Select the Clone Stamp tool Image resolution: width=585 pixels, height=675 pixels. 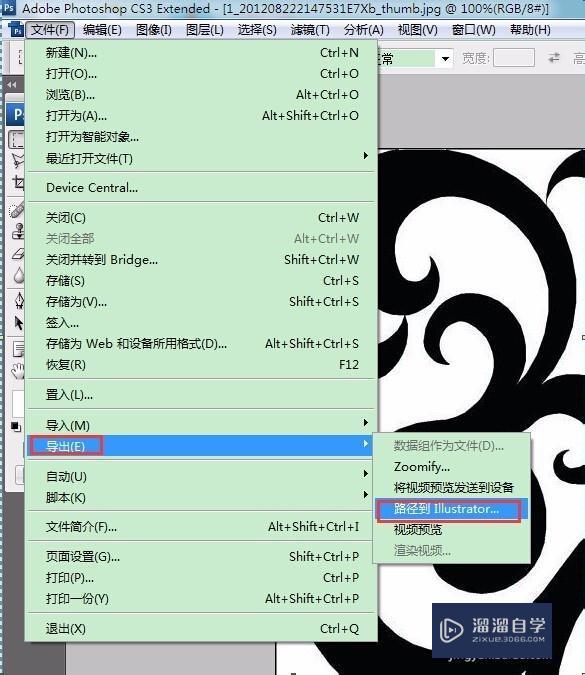18,232
